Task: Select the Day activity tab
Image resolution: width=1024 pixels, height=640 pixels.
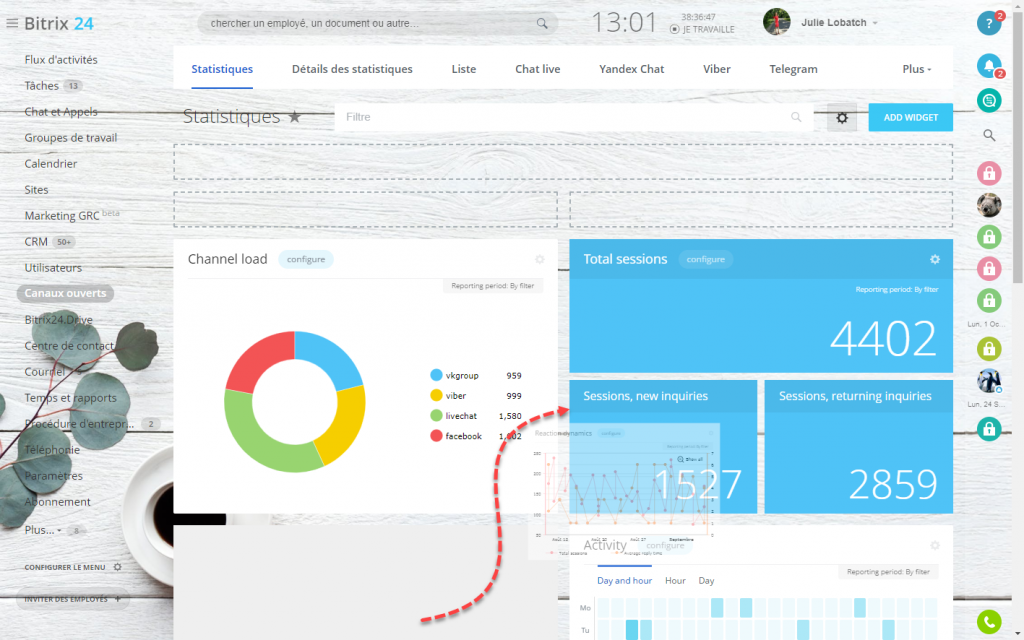Action: tap(706, 581)
